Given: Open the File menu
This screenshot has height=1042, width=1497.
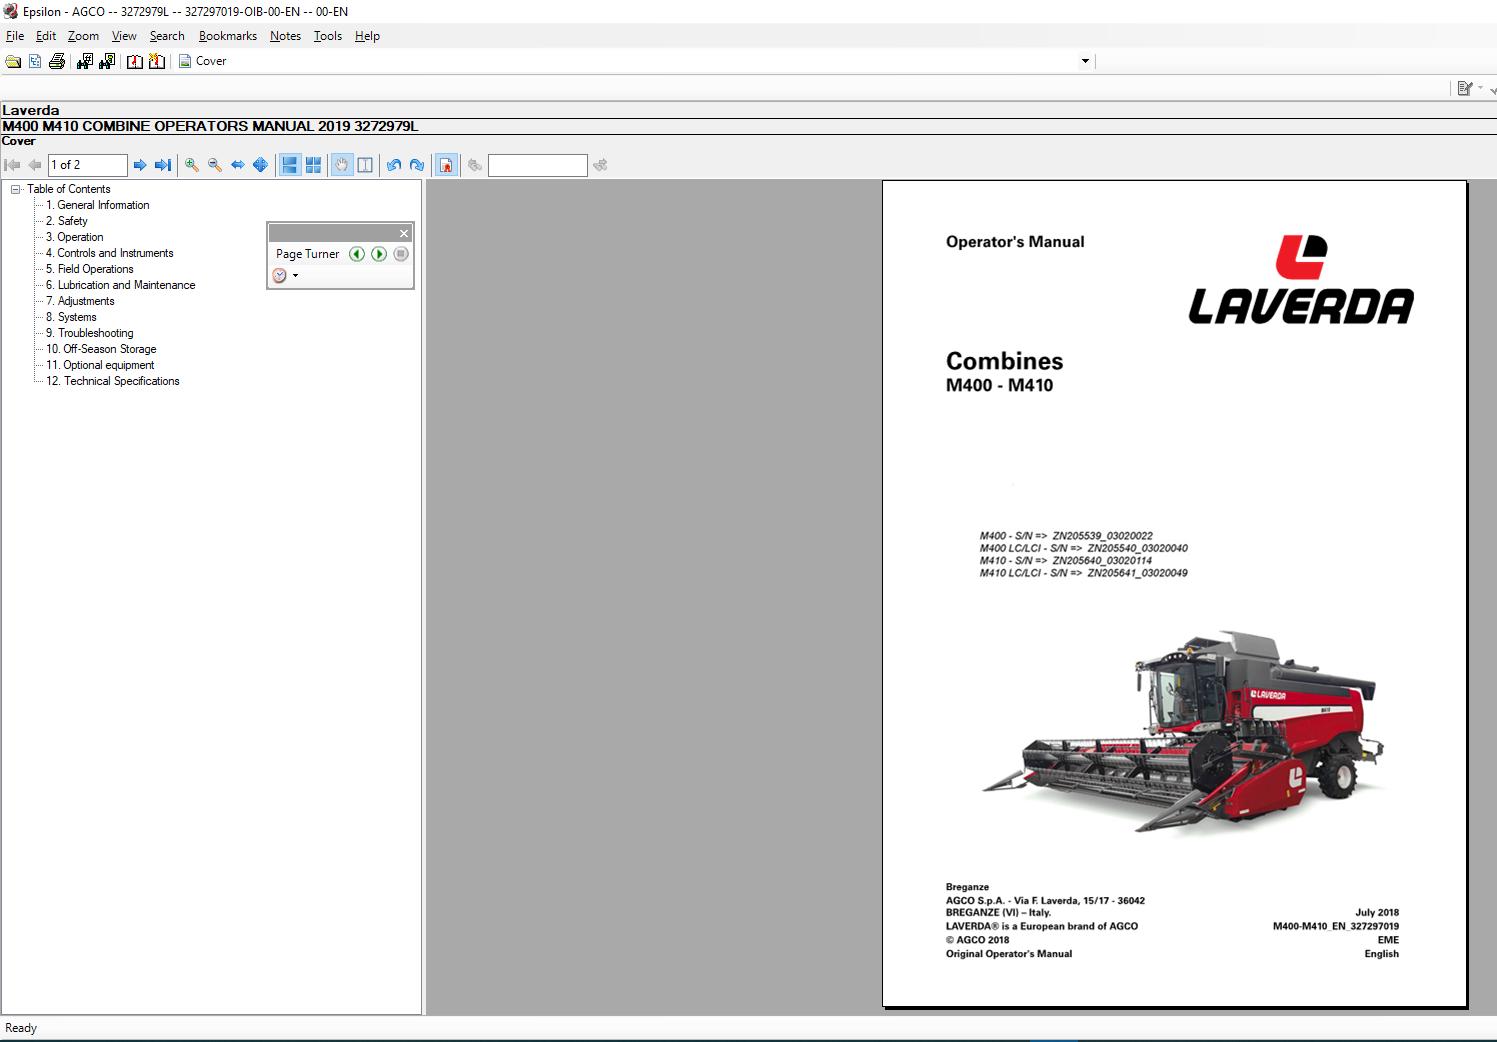Looking at the screenshot, I should (15, 36).
